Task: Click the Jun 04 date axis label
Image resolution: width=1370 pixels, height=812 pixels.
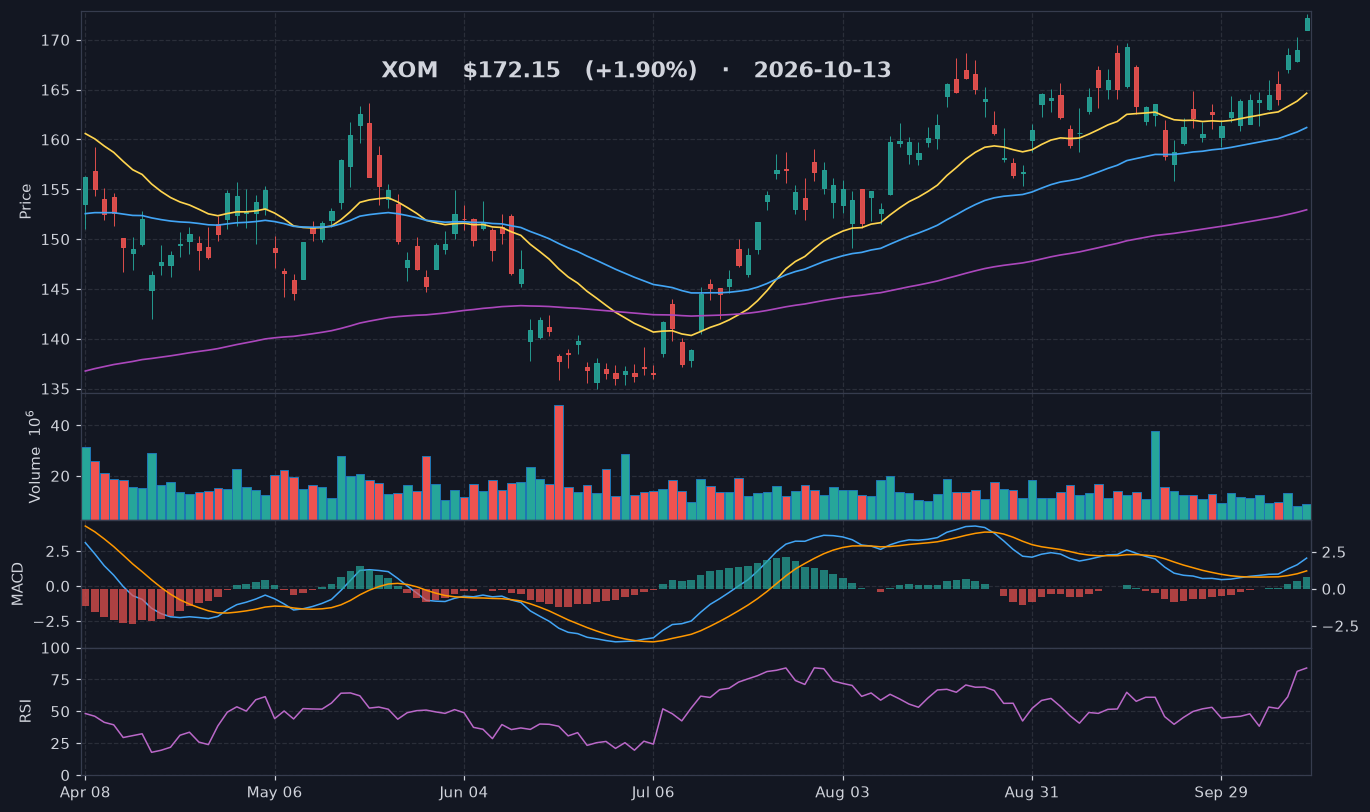Action: click(x=464, y=792)
